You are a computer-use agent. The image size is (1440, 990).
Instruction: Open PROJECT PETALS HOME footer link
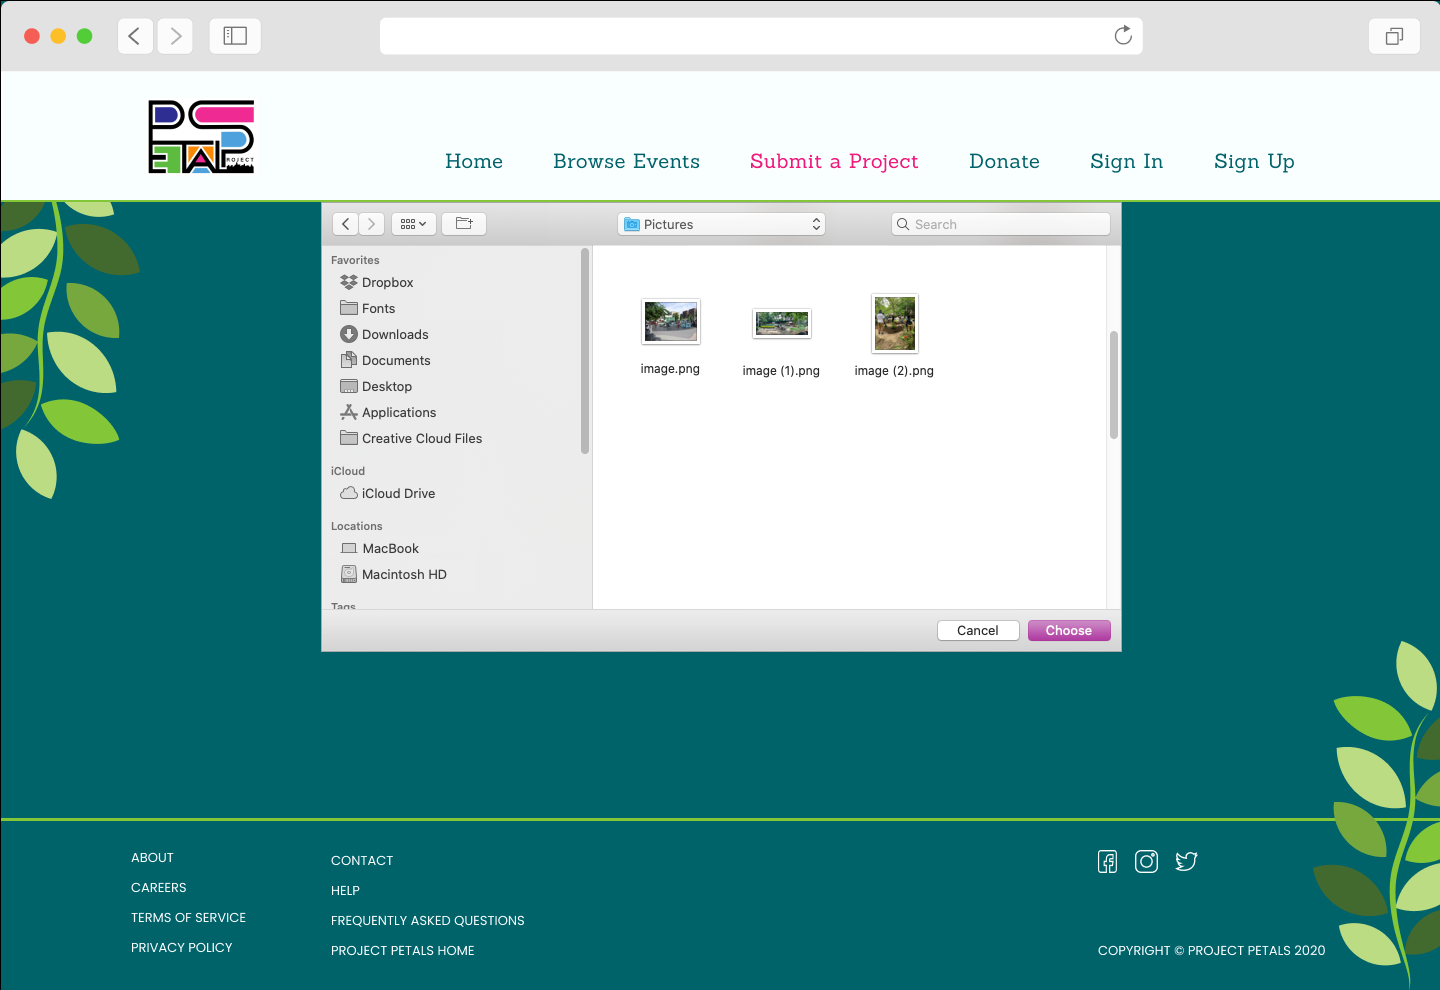403,951
